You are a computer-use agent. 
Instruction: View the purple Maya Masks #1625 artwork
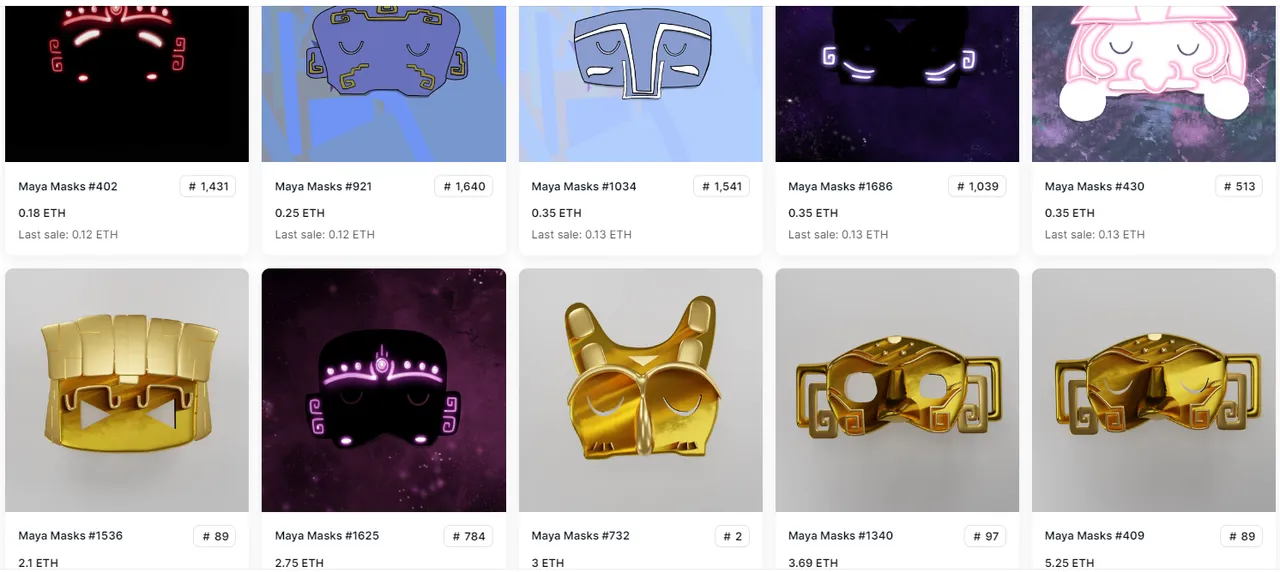pos(384,390)
